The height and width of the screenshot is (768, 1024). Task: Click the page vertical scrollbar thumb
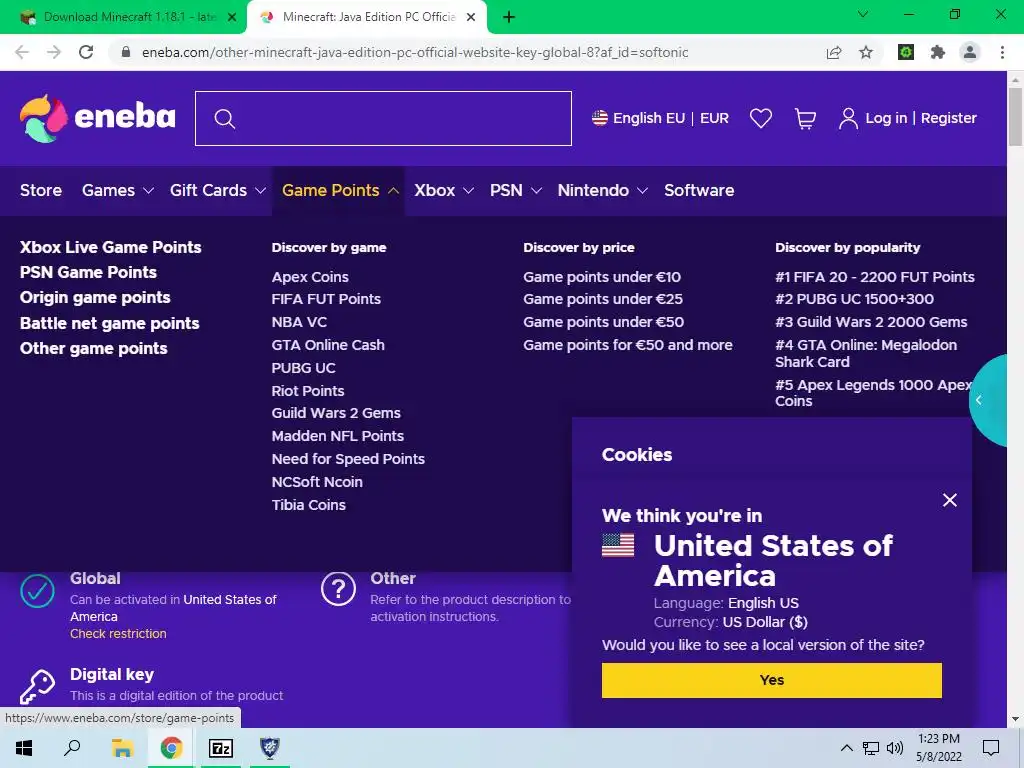[1015, 116]
